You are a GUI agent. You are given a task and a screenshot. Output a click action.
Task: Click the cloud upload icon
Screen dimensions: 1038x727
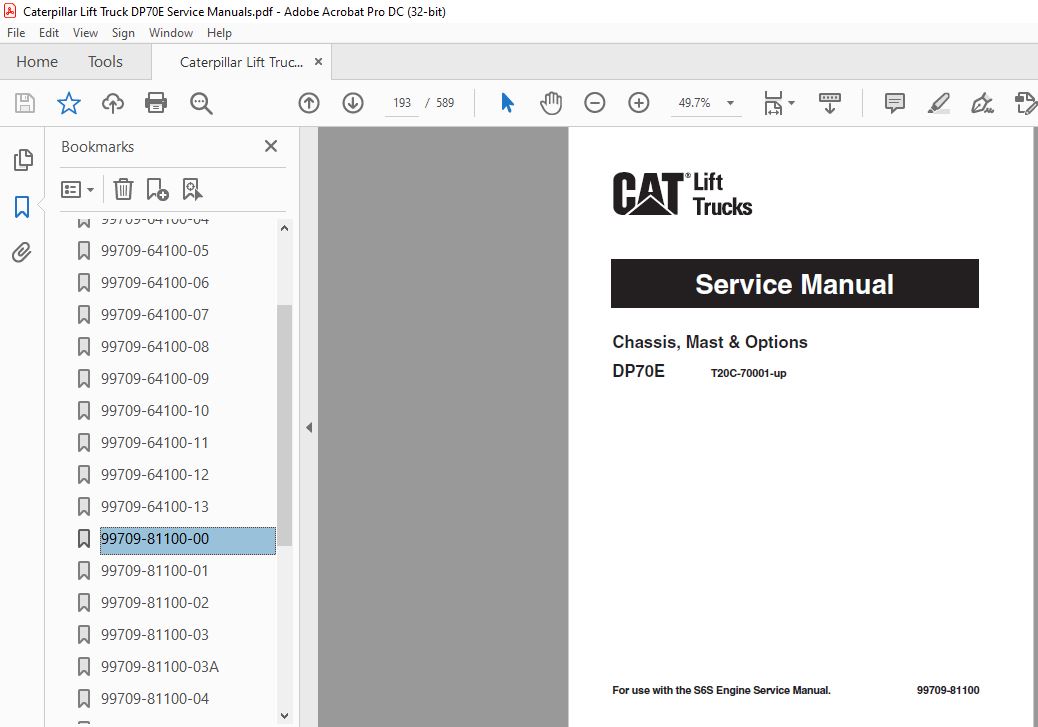(x=113, y=103)
